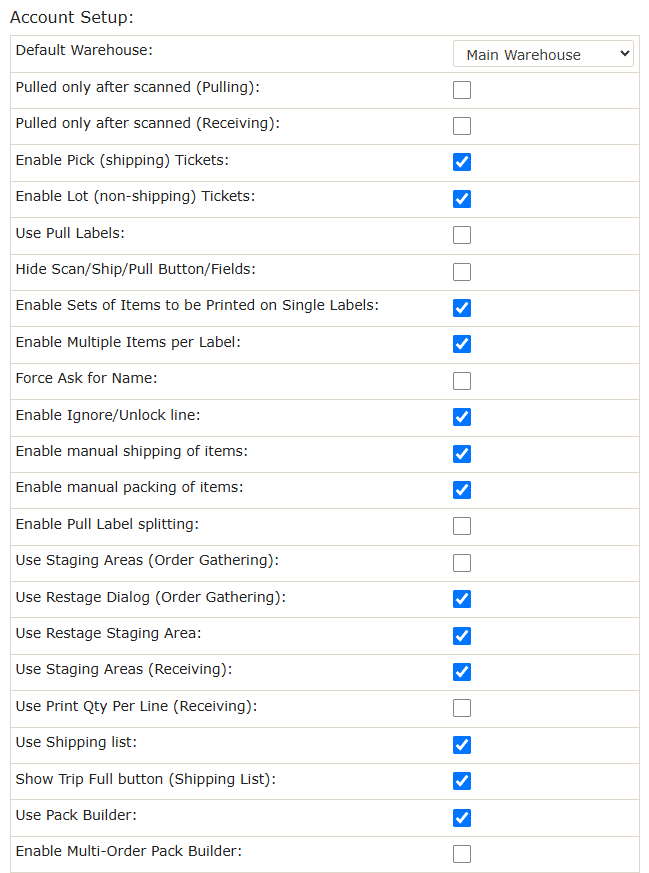The image size is (649, 873).
Task: Uncheck Enable Sets of Items on Single Labels
Action: [x=461, y=308]
